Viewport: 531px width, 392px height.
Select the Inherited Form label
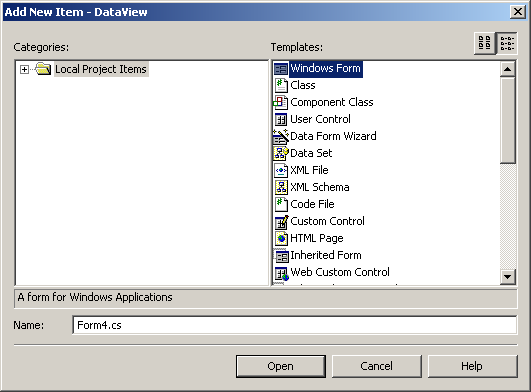(326, 255)
